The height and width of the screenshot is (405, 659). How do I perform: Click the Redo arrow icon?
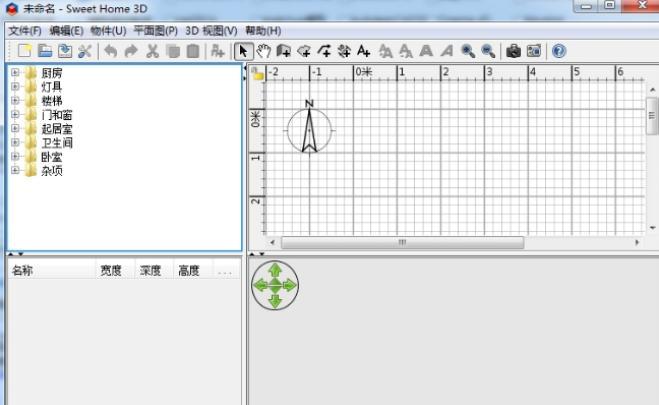[131, 51]
